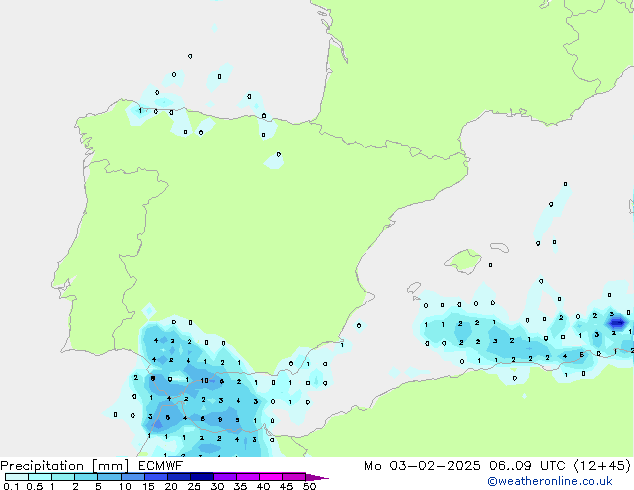Viewport: 634px width, 490px height.
Task: Click the 45–50 mm legend color segment
Action: tap(294, 477)
